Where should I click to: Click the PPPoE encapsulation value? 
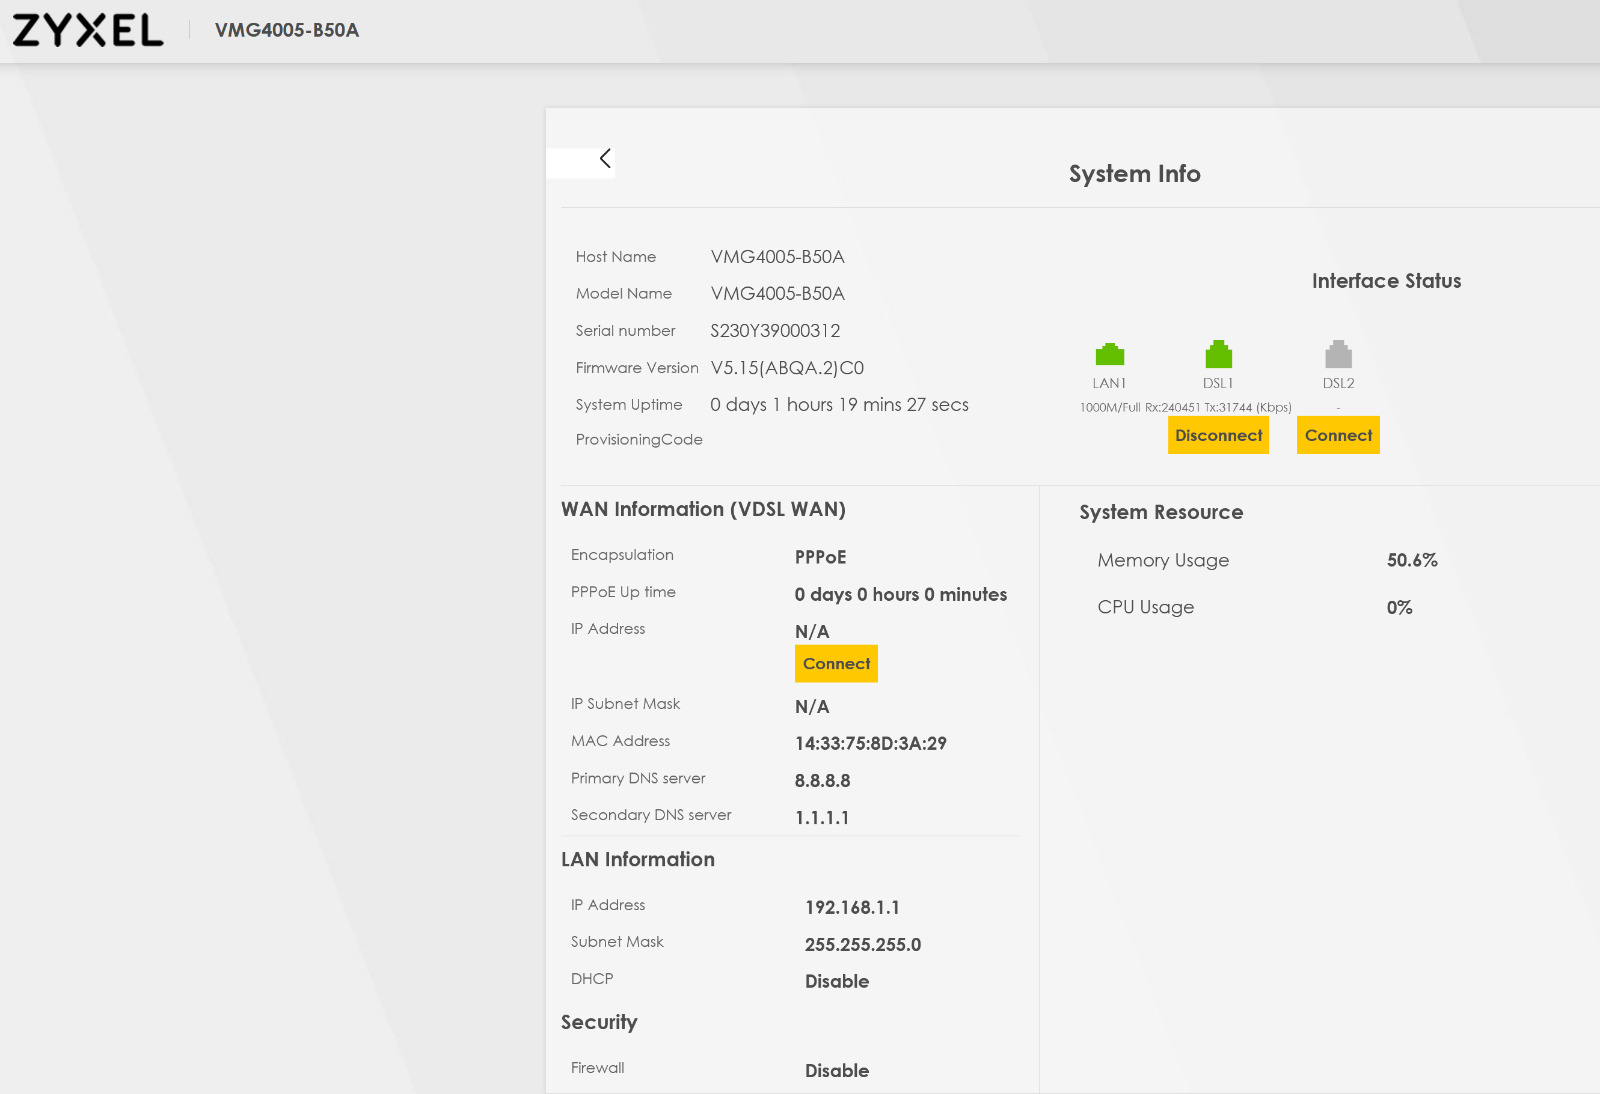[820, 558]
